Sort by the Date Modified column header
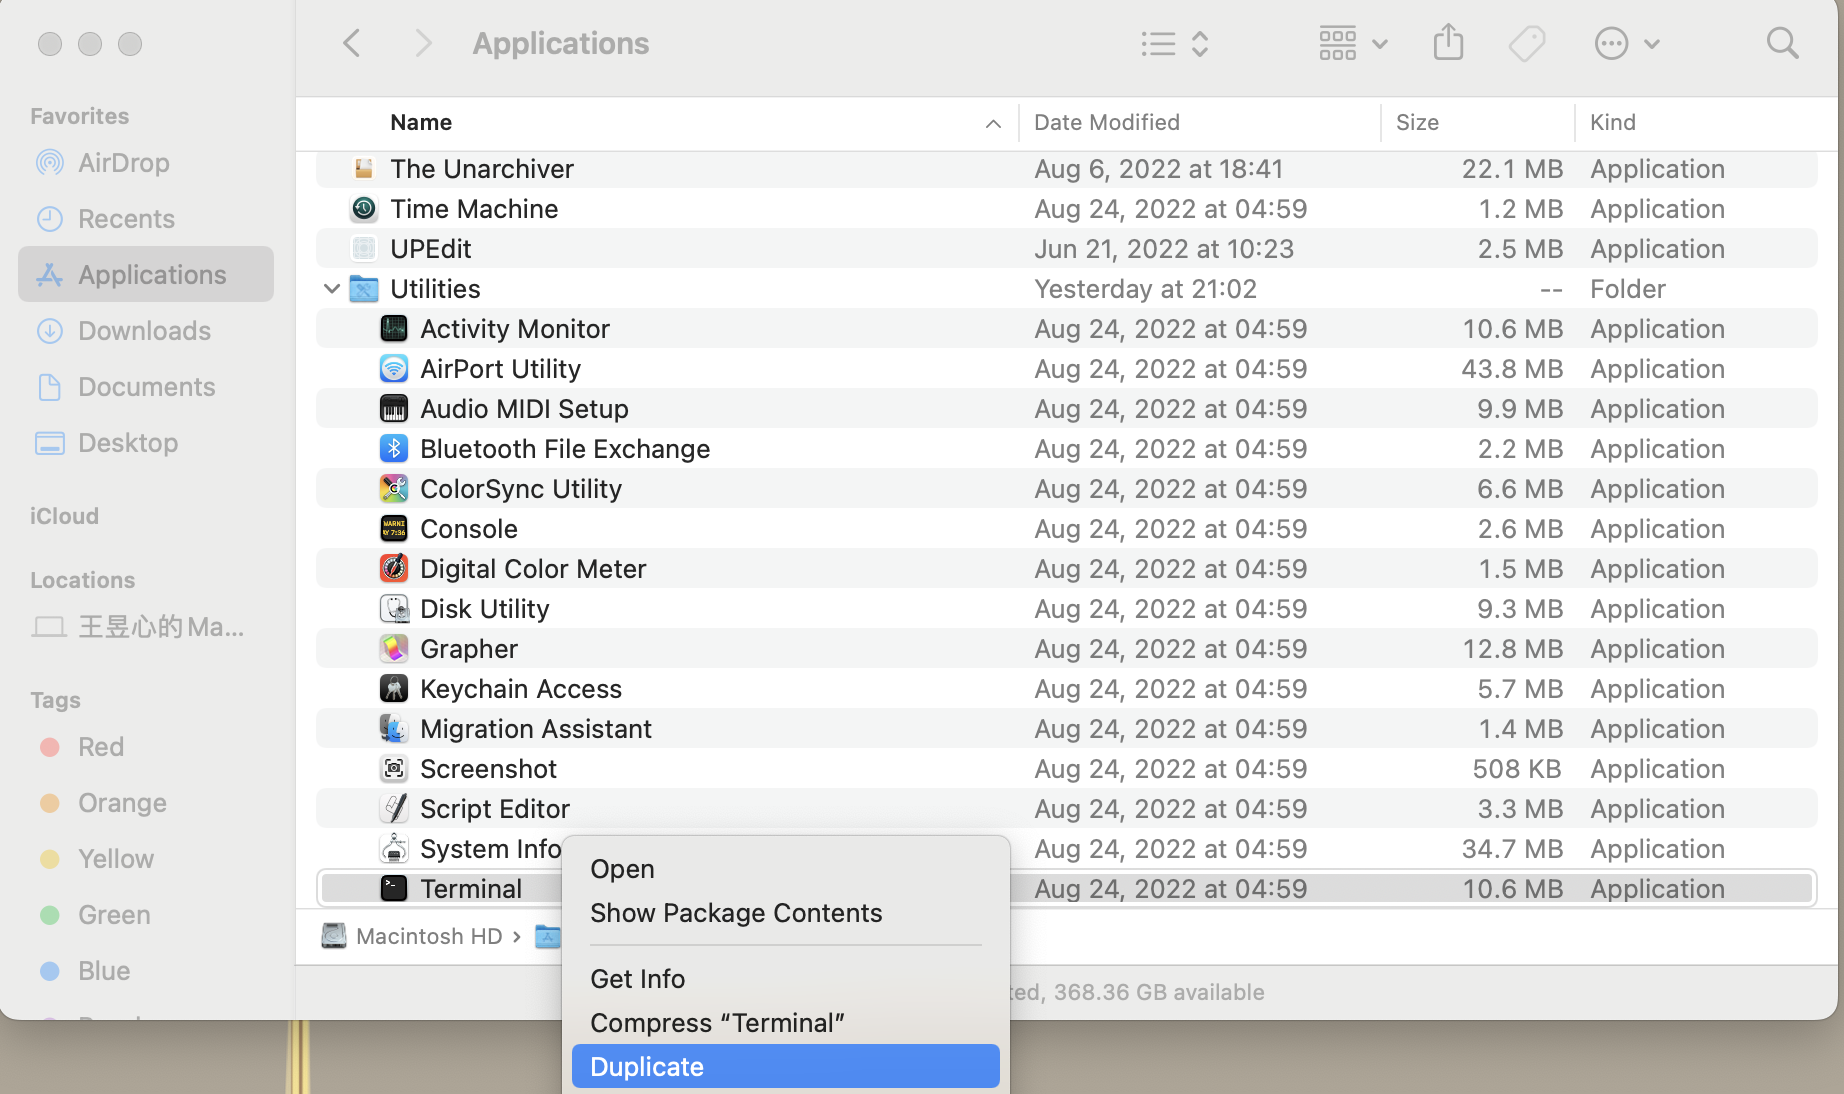 pos(1106,122)
